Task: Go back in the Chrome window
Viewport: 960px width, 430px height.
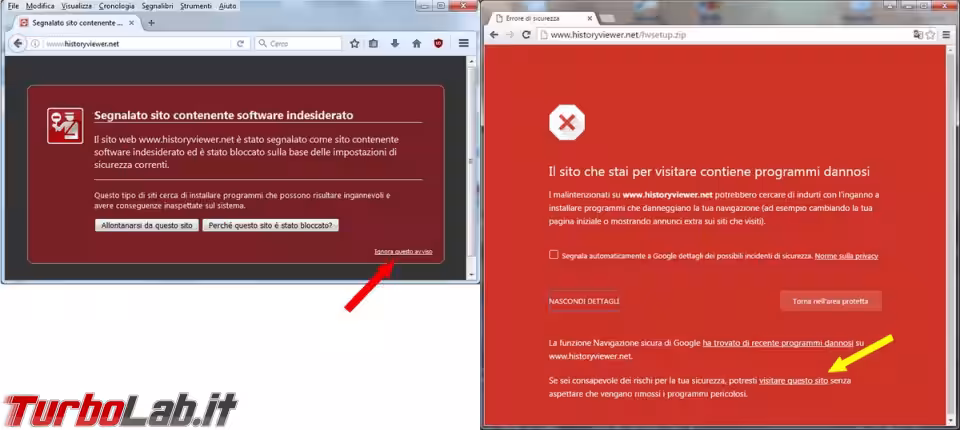Action: coord(494,35)
